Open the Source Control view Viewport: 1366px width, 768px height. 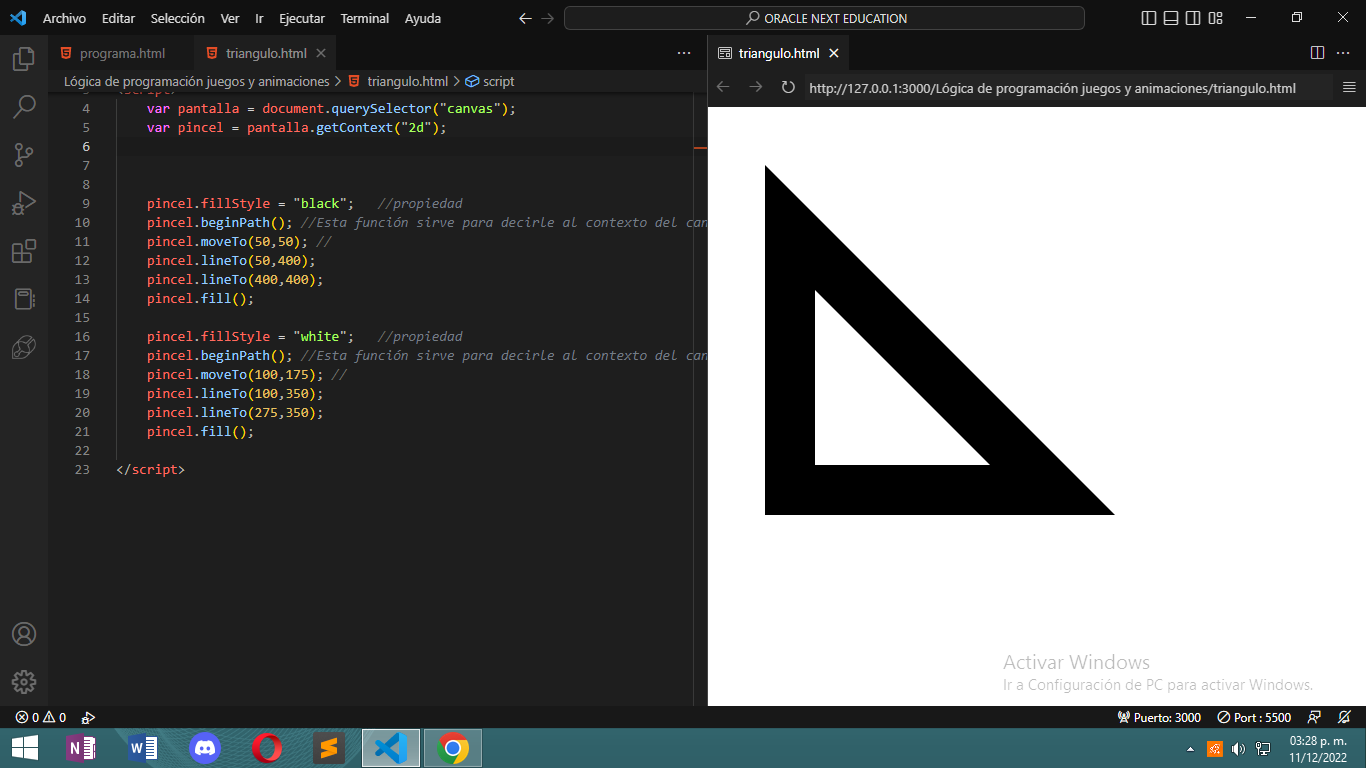click(24, 155)
